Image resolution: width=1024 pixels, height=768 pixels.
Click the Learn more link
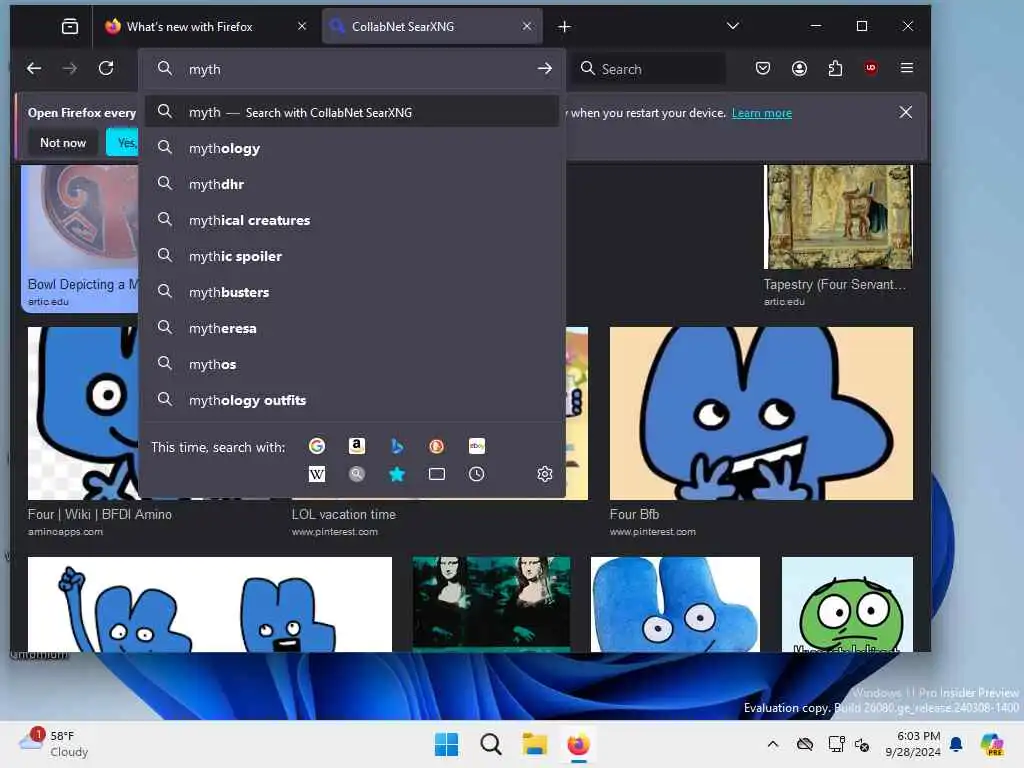[761, 113]
